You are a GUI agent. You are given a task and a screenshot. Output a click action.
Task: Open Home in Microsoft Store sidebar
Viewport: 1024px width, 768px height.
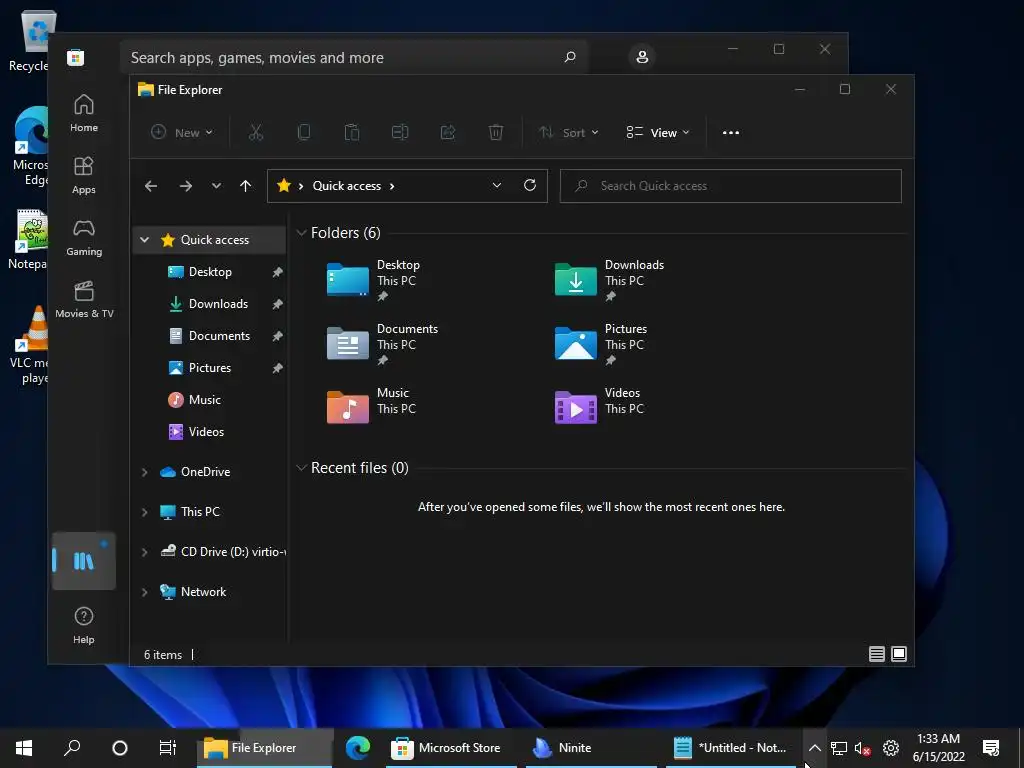(84, 113)
